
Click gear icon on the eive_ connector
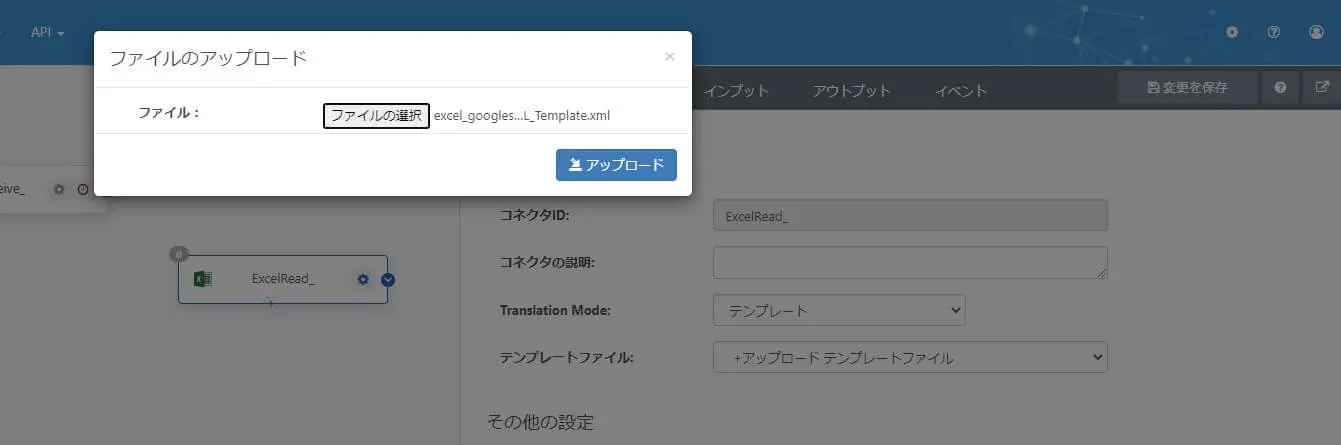pyautogui.click(x=59, y=189)
